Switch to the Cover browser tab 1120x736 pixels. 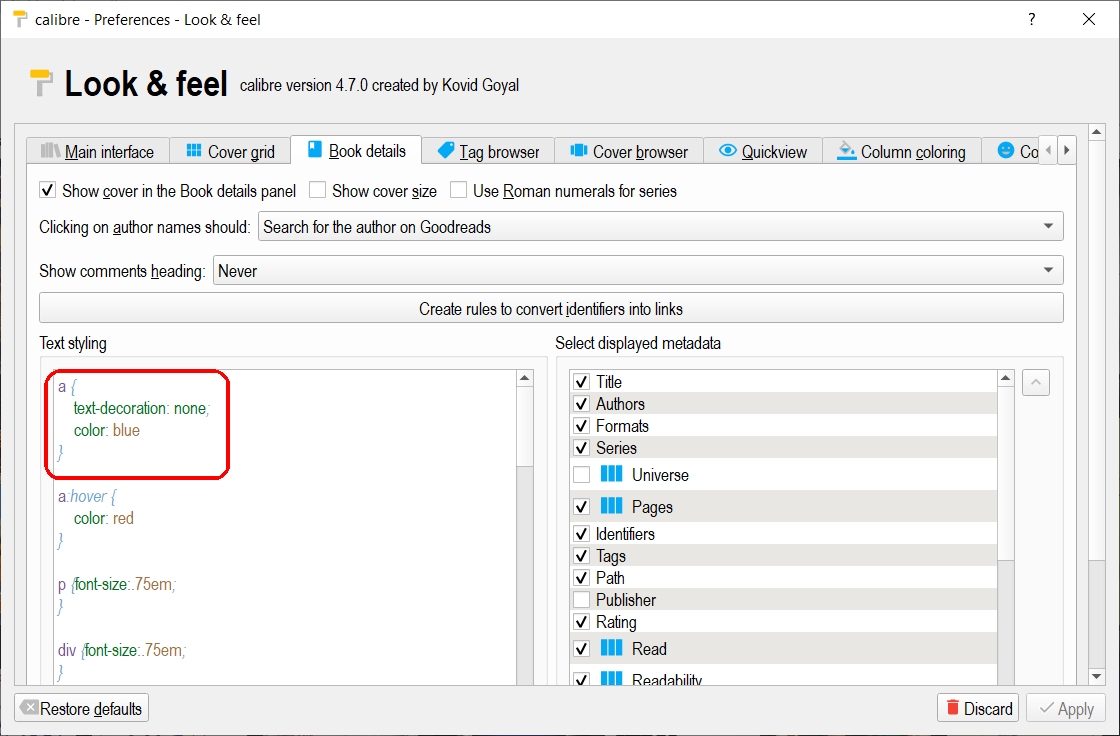pyautogui.click(x=629, y=151)
